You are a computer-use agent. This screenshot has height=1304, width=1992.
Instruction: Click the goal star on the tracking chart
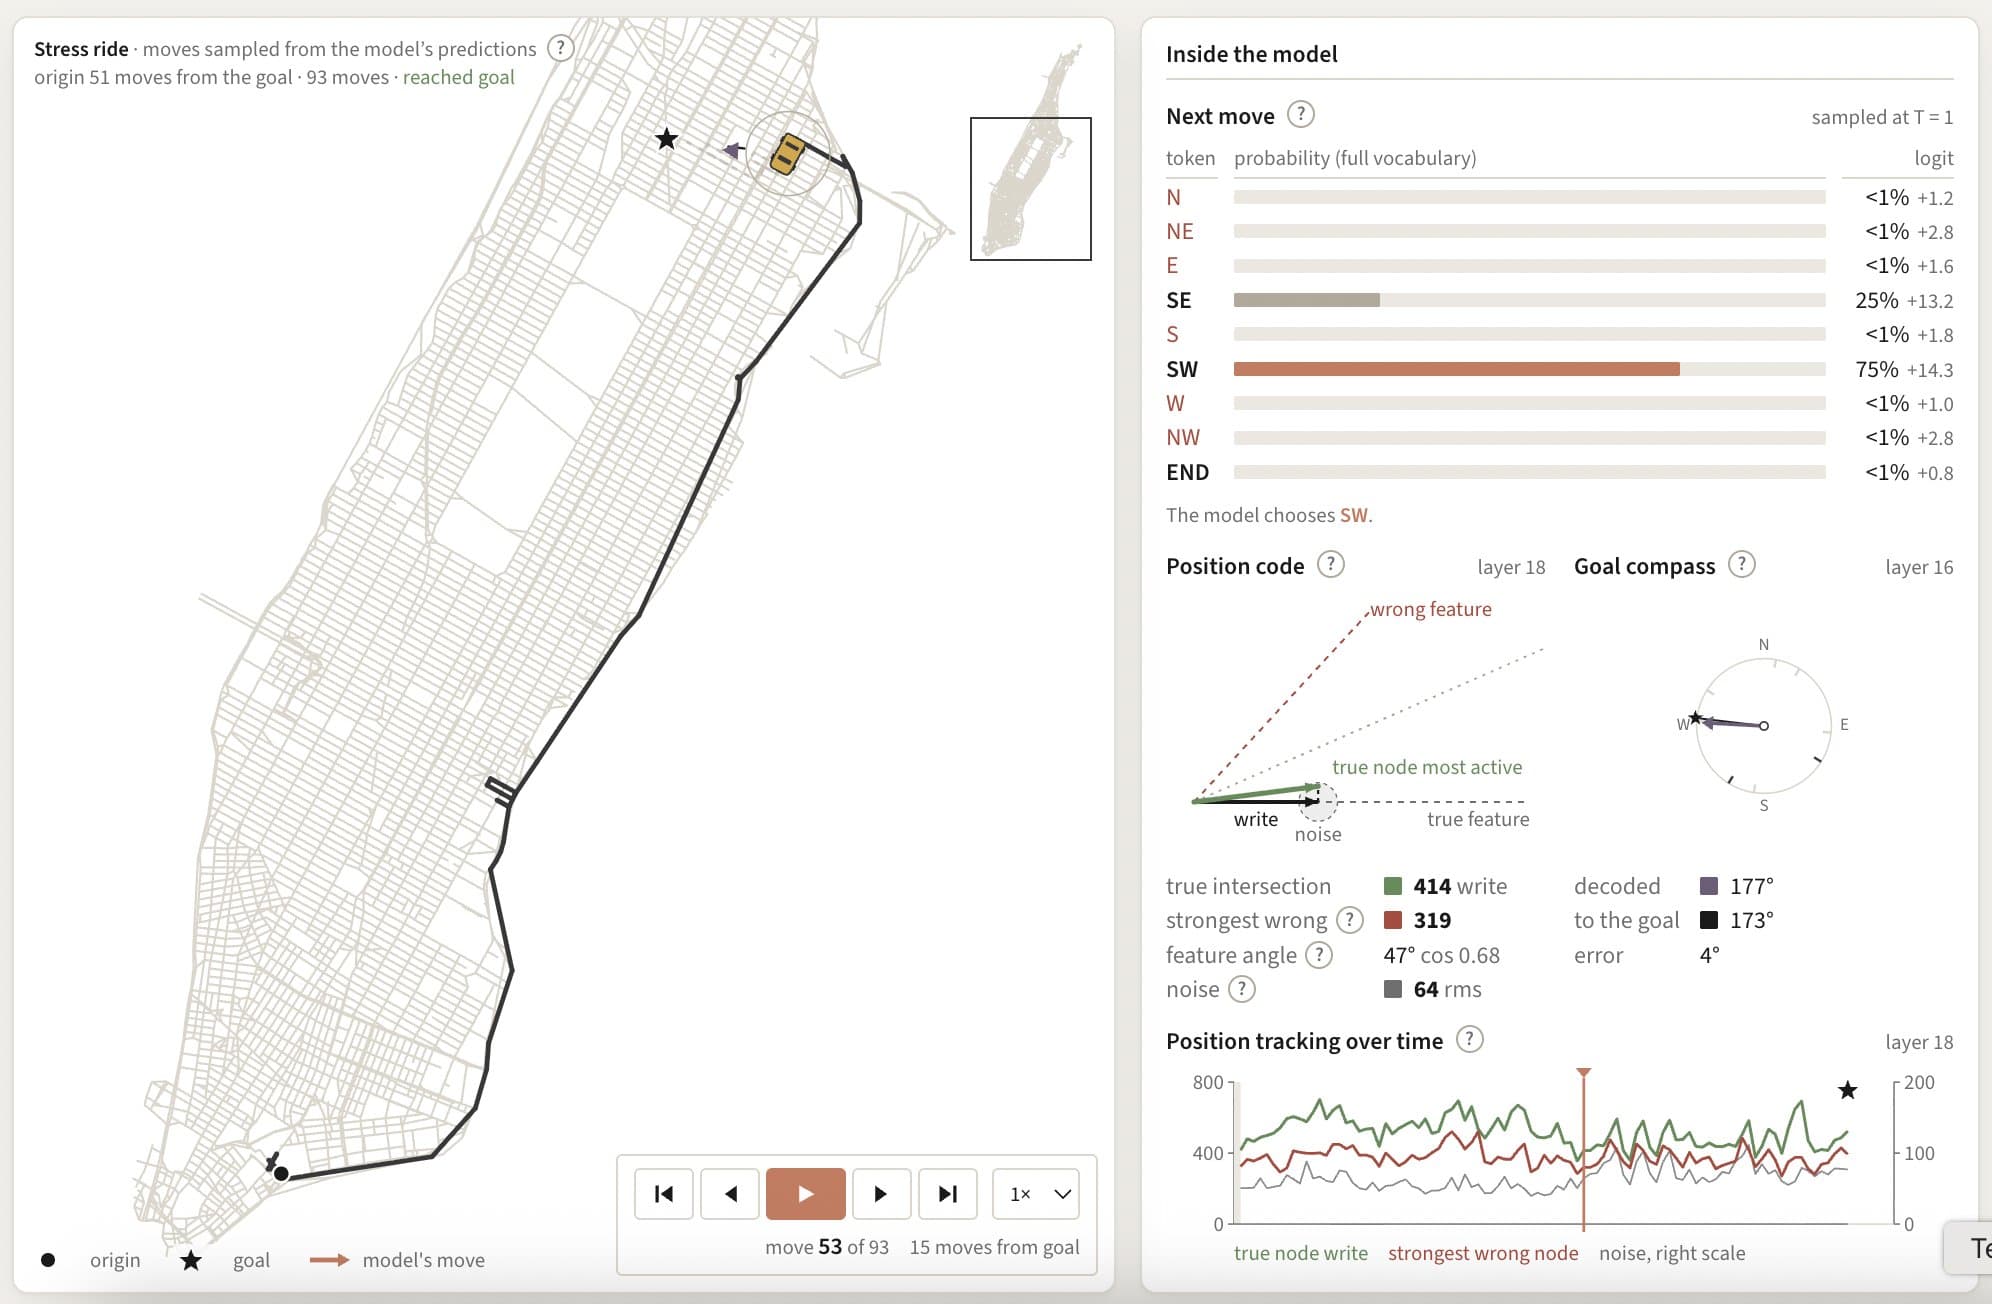tap(1848, 1090)
